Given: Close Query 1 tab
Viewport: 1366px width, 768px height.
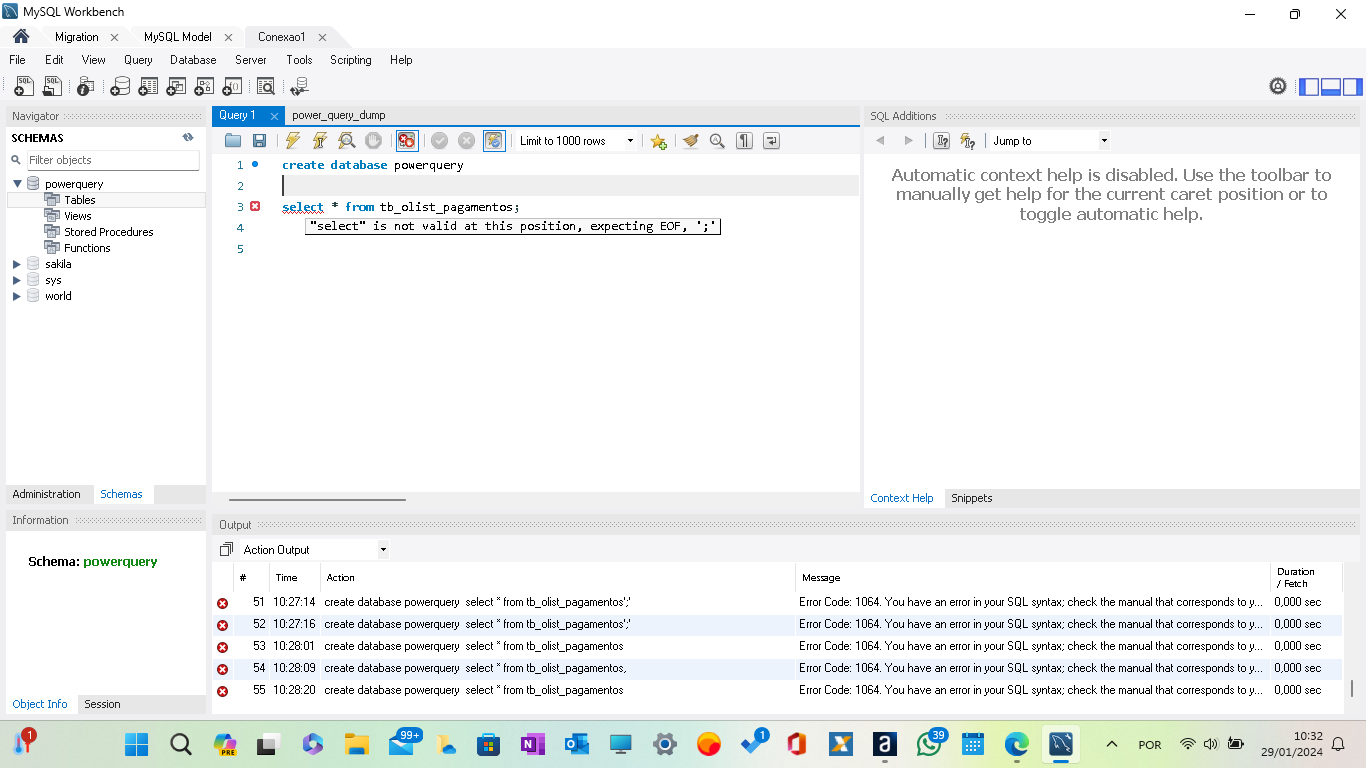Looking at the screenshot, I should click(x=274, y=116).
